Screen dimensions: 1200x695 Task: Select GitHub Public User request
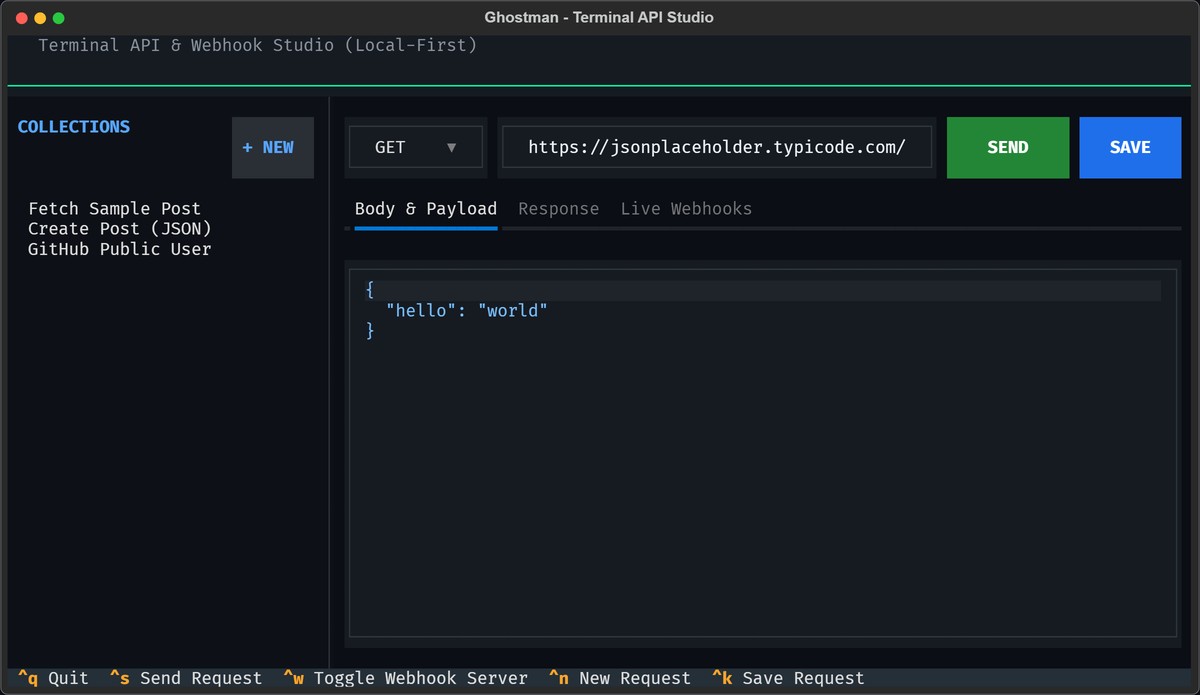120,249
